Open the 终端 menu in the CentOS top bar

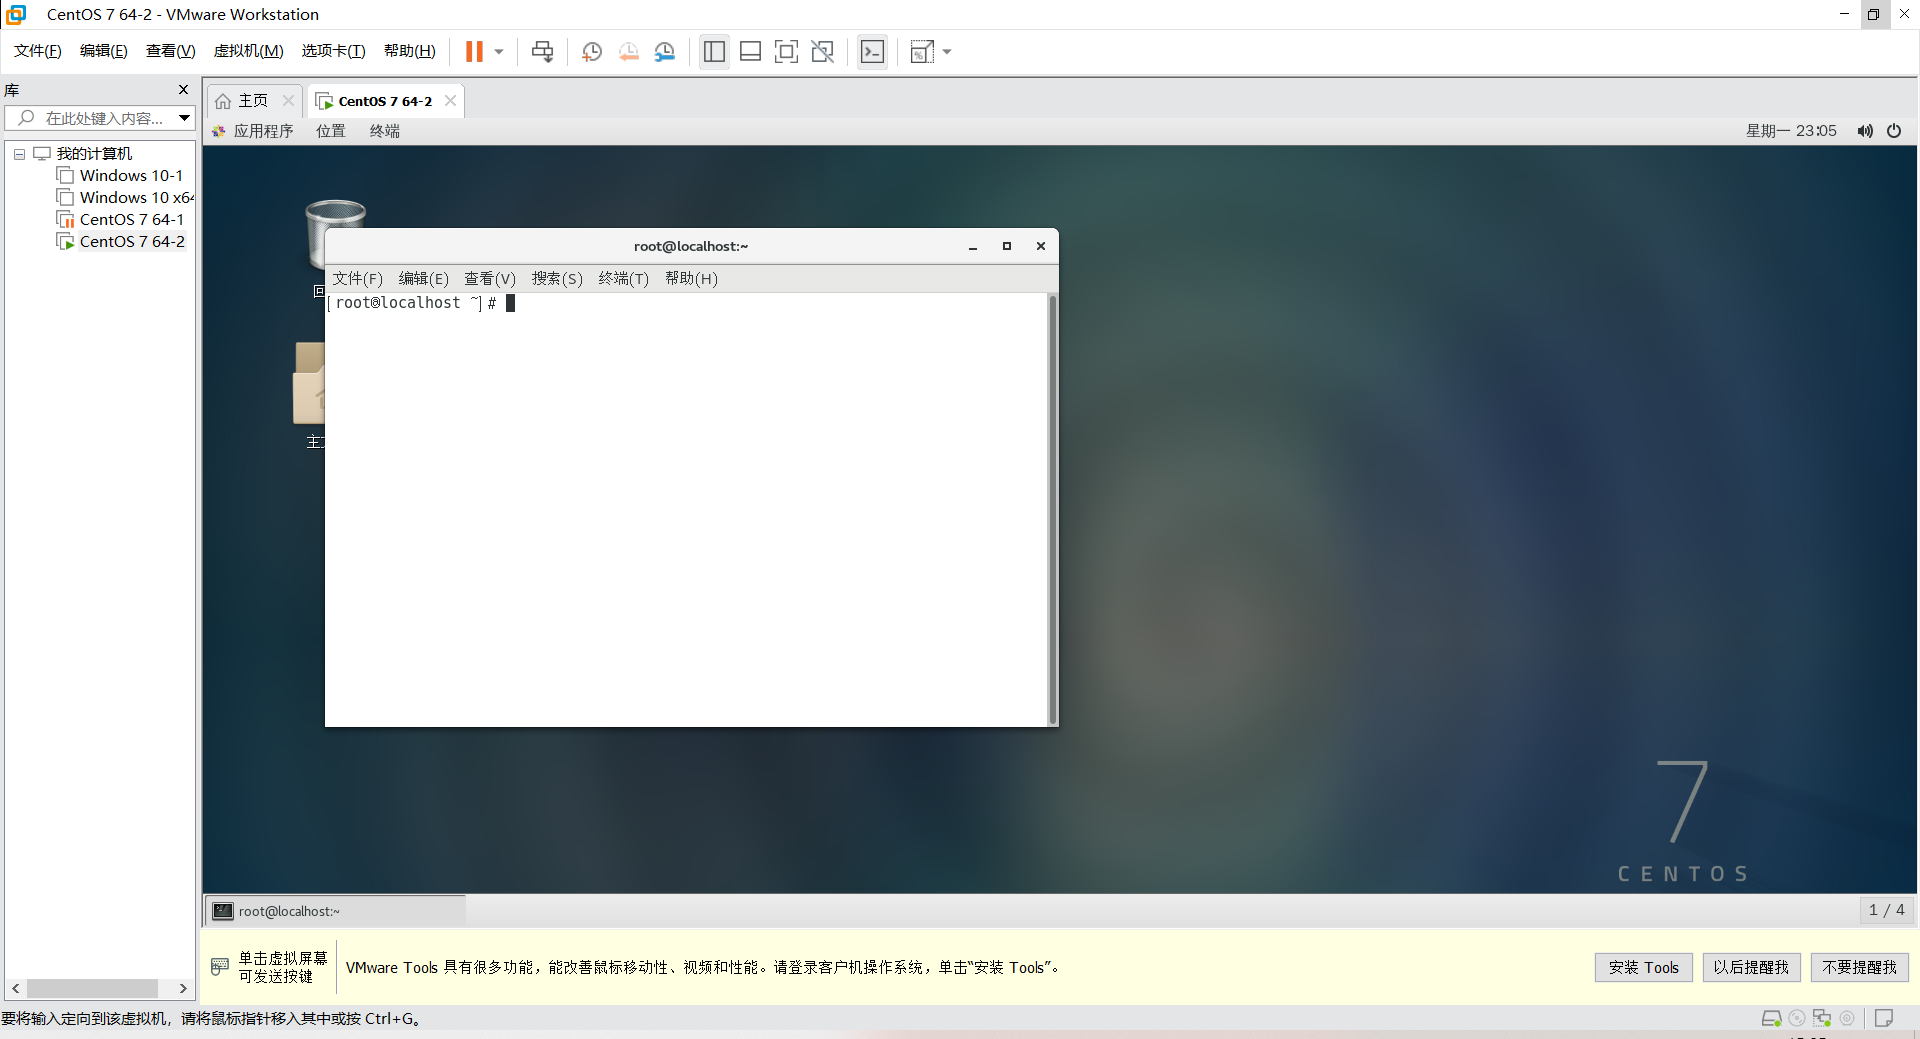[x=385, y=131]
